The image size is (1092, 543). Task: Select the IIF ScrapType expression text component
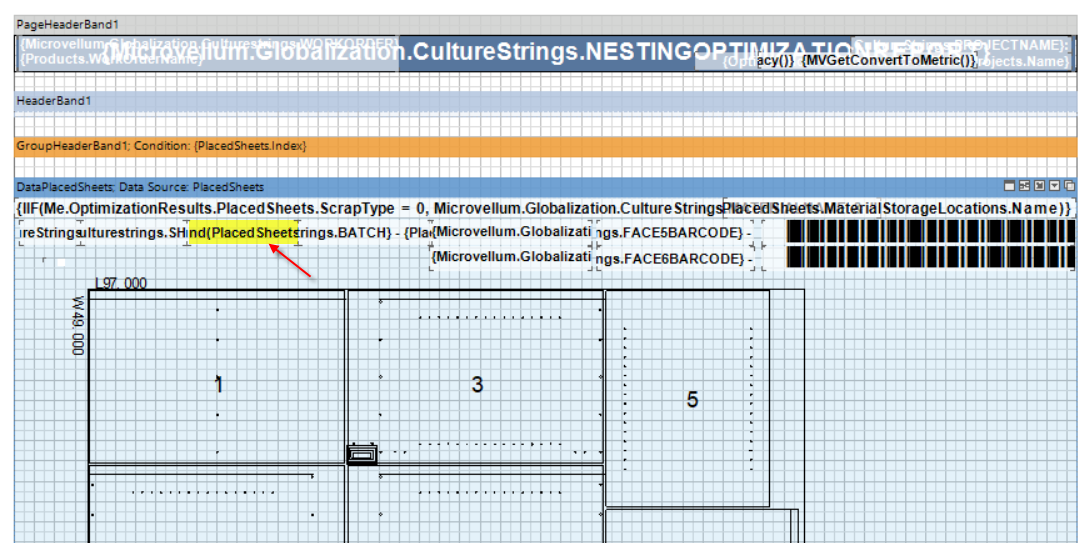coord(368,207)
